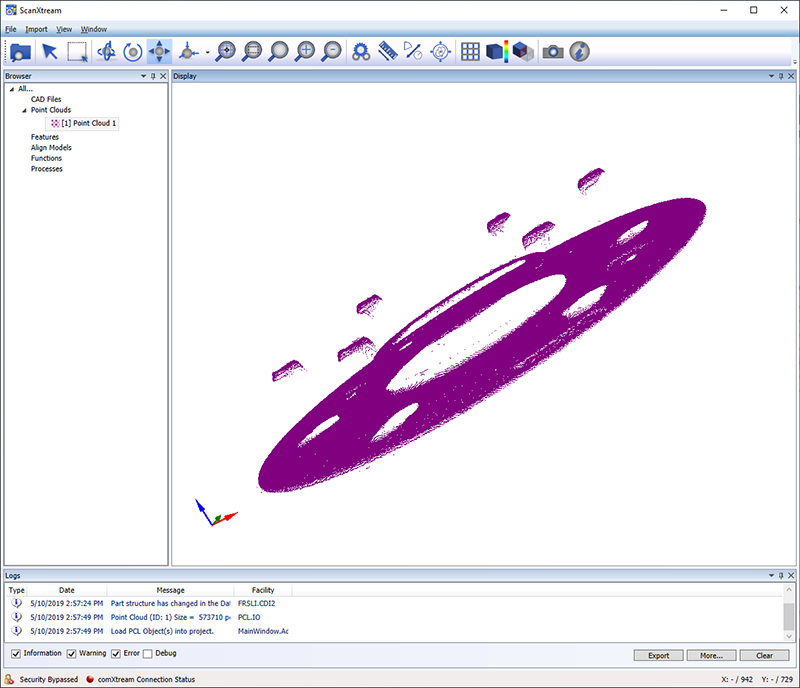Open the camera snapshot tool
This screenshot has width=800, height=688.
(552, 50)
